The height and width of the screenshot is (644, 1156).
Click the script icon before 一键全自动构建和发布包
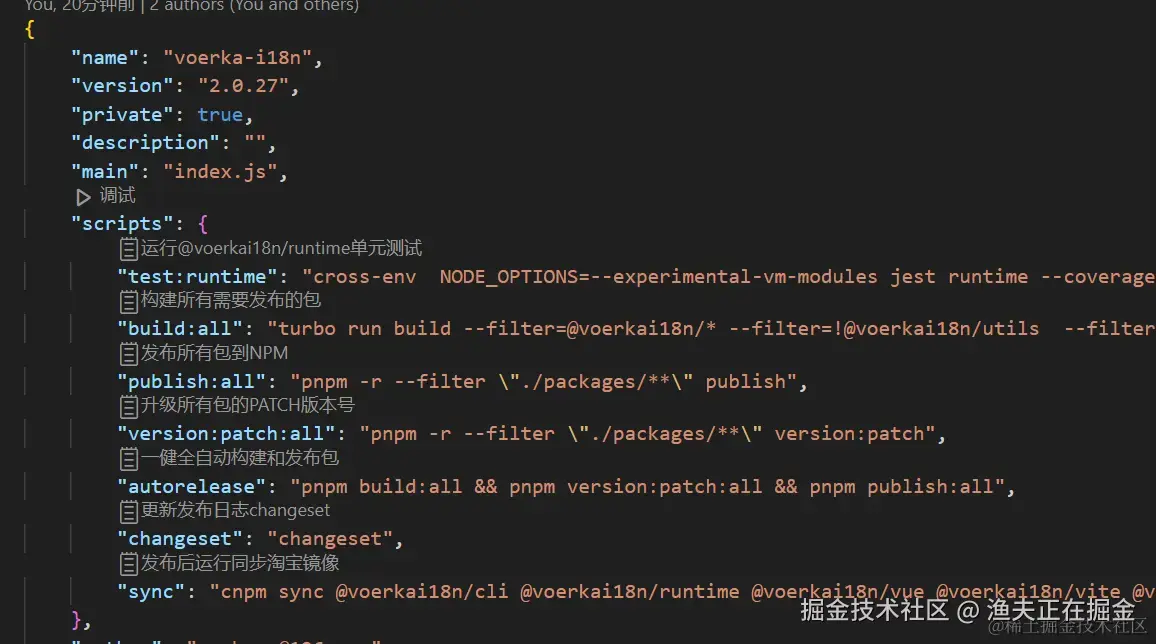(128, 458)
